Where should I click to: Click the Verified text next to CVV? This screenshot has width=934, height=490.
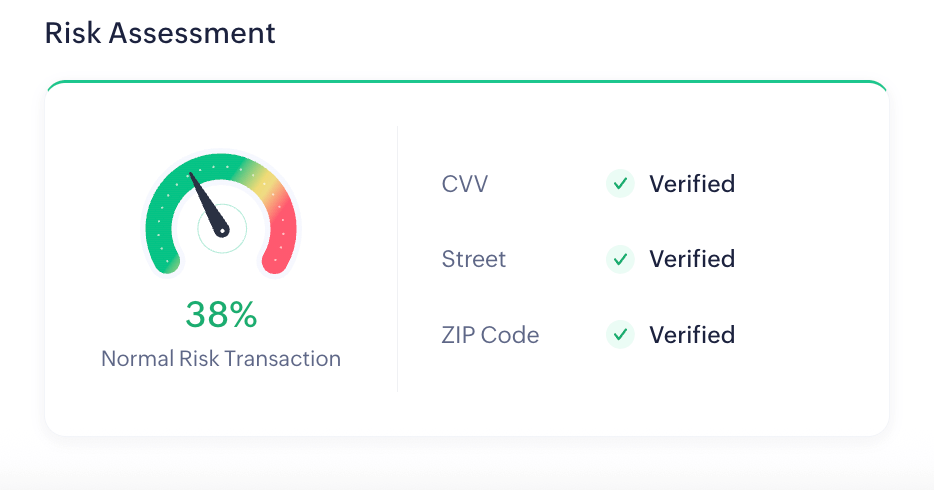692,184
